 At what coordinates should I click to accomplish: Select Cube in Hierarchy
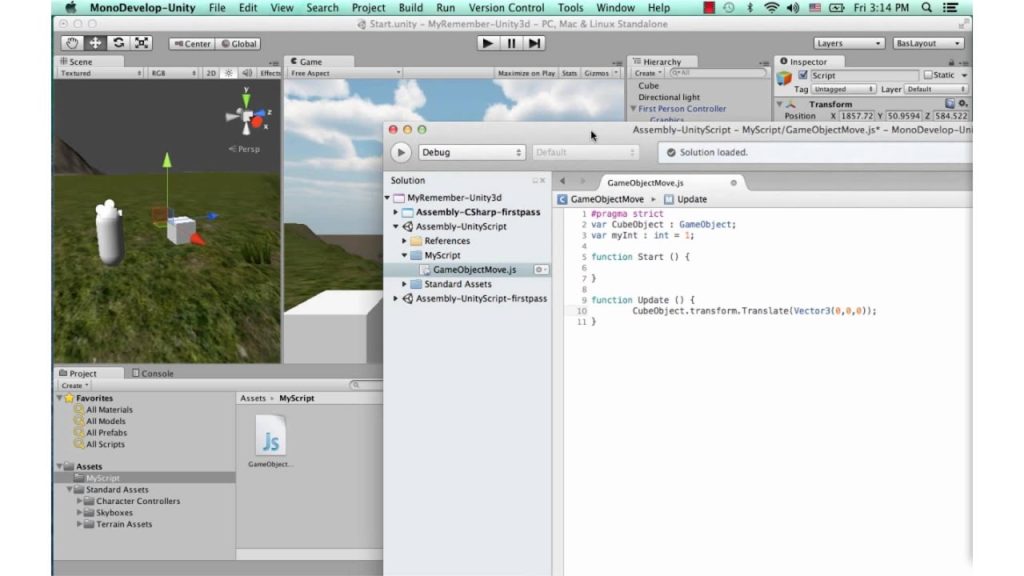pyautogui.click(x=648, y=86)
